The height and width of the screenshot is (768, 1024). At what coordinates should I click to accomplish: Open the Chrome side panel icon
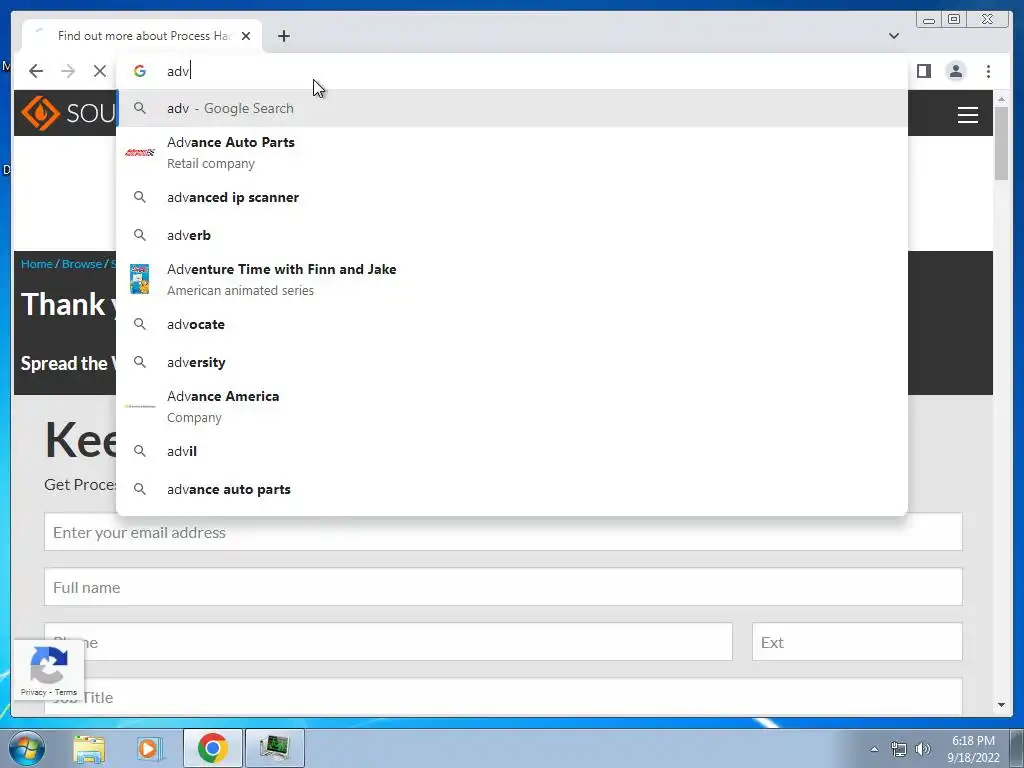pyautogui.click(x=923, y=71)
